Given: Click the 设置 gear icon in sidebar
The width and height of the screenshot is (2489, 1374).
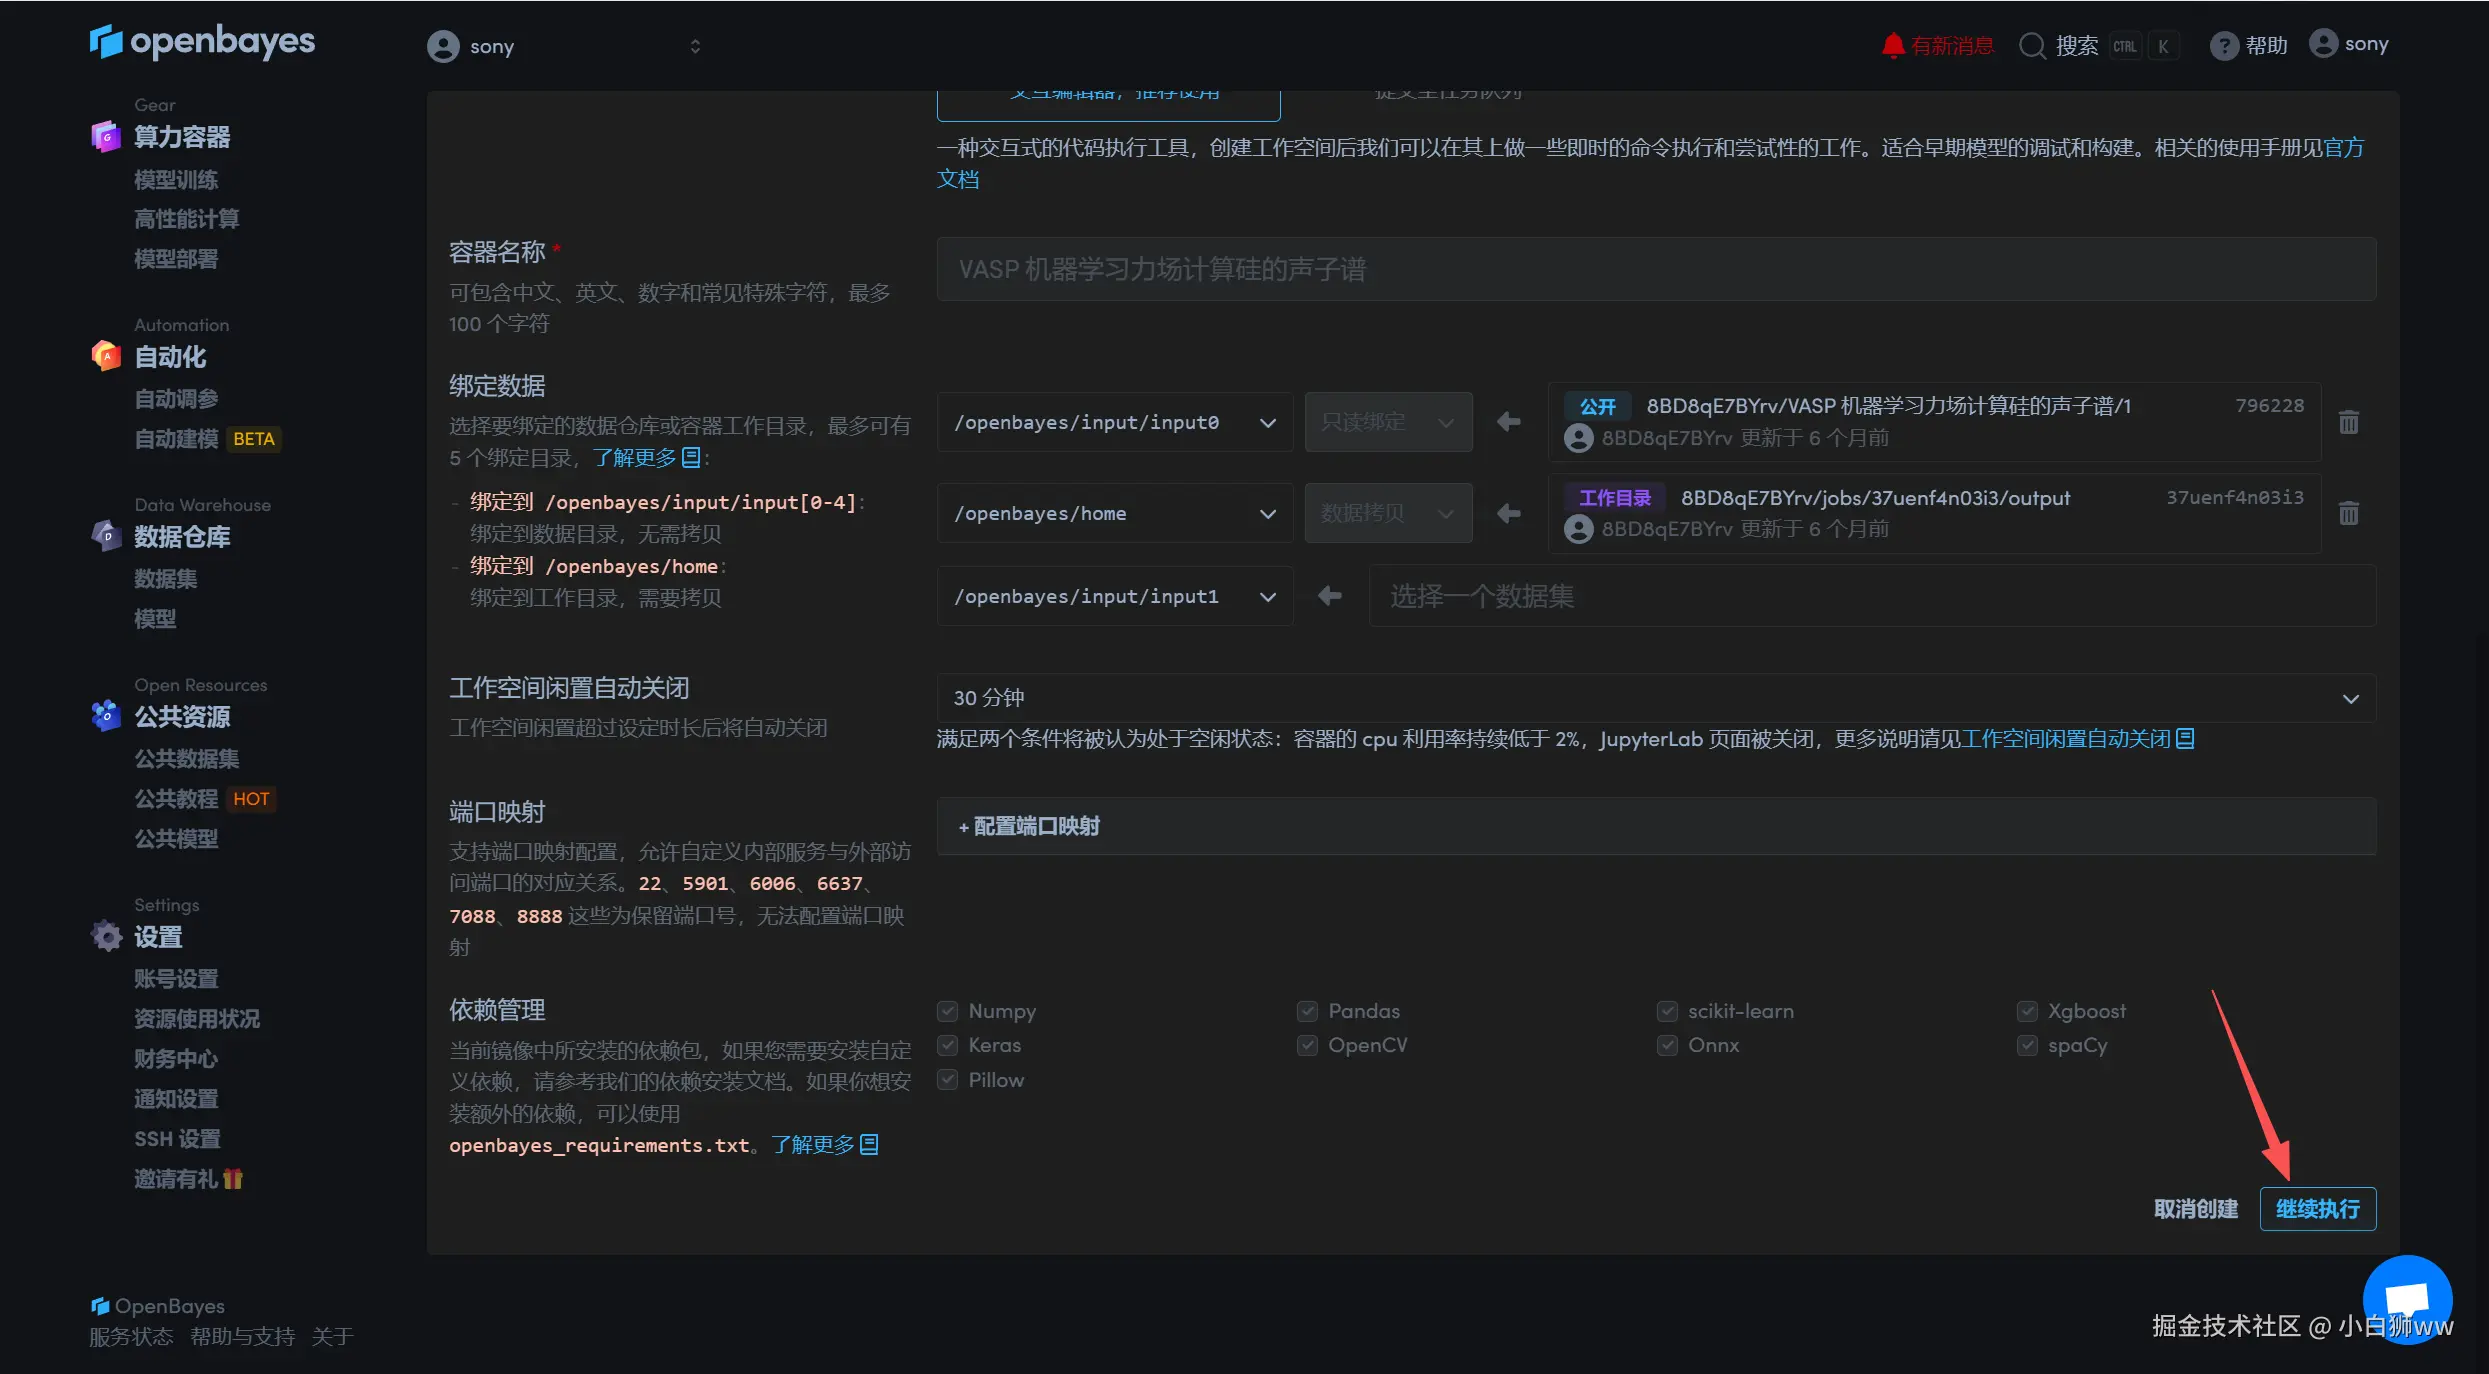Looking at the screenshot, I should [106, 936].
